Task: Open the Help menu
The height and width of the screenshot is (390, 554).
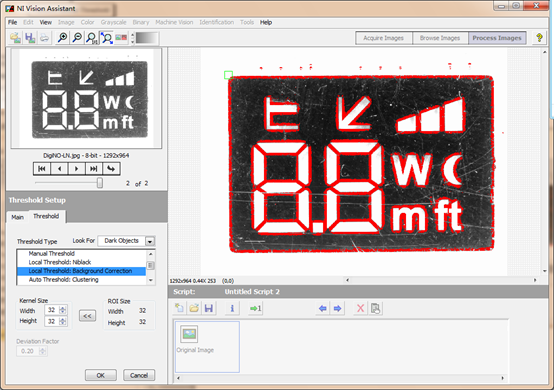Action: tap(266, 22)
